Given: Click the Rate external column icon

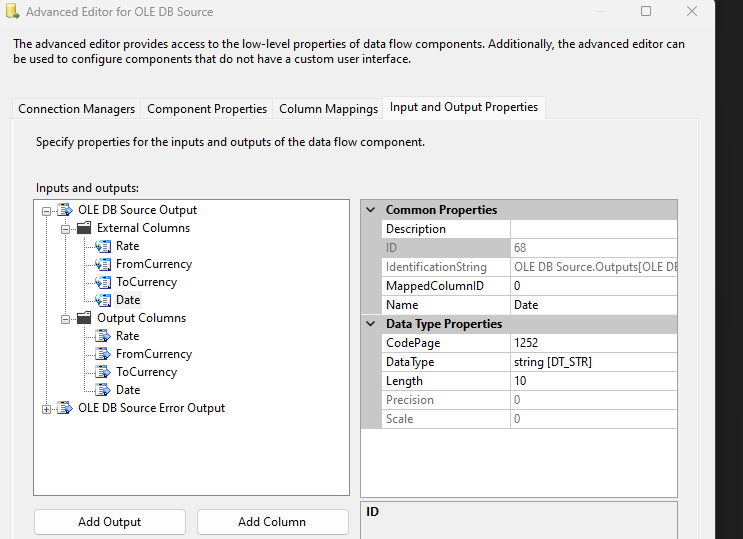Looking at the screenshot, I should [103, 246].
